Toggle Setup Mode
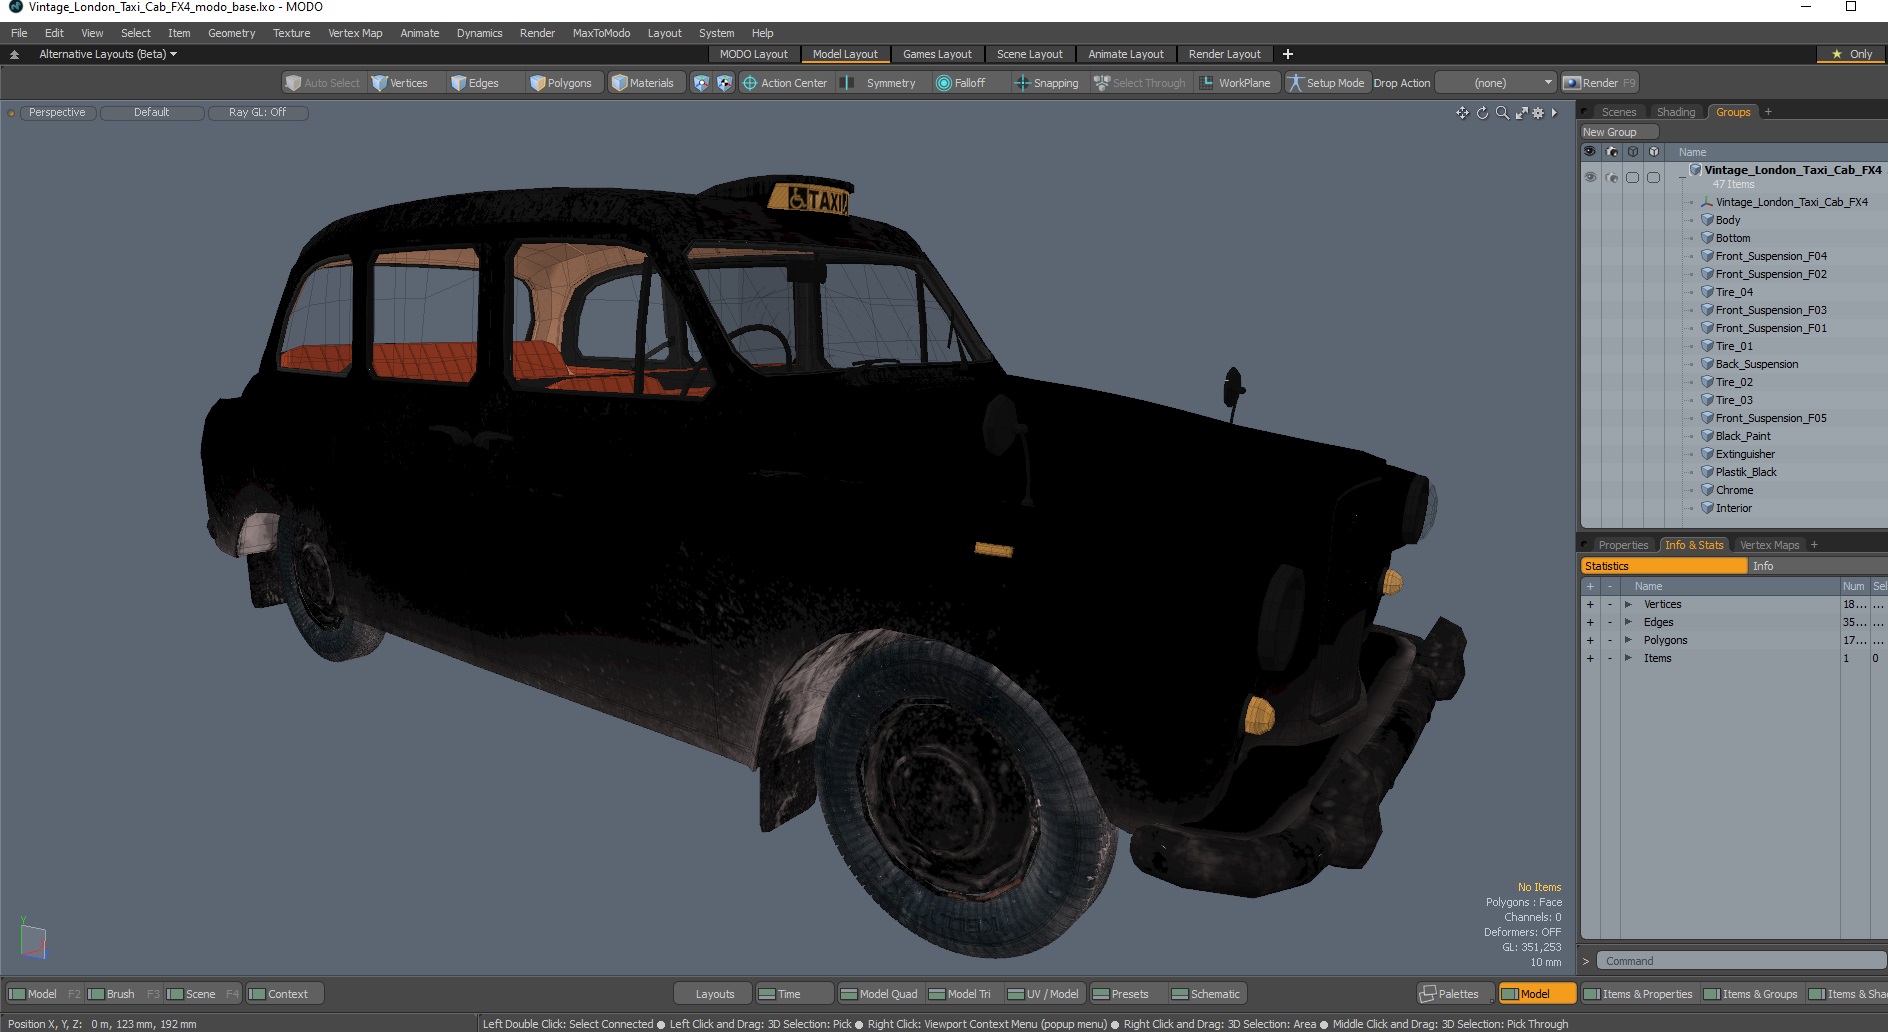Image resolution: width=1888 pixels, height=1032 pixels. (x=1326, y=83)
